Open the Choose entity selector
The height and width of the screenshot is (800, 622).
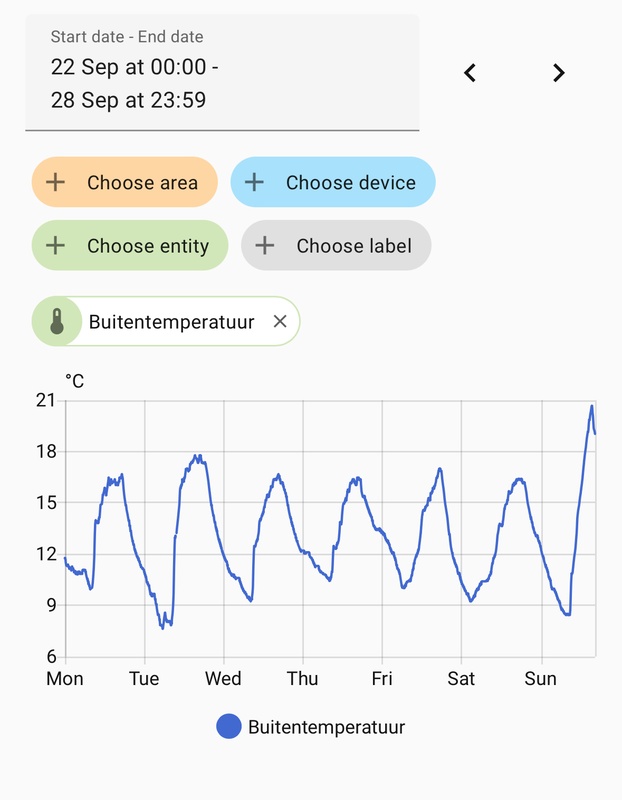click(148, 246)
